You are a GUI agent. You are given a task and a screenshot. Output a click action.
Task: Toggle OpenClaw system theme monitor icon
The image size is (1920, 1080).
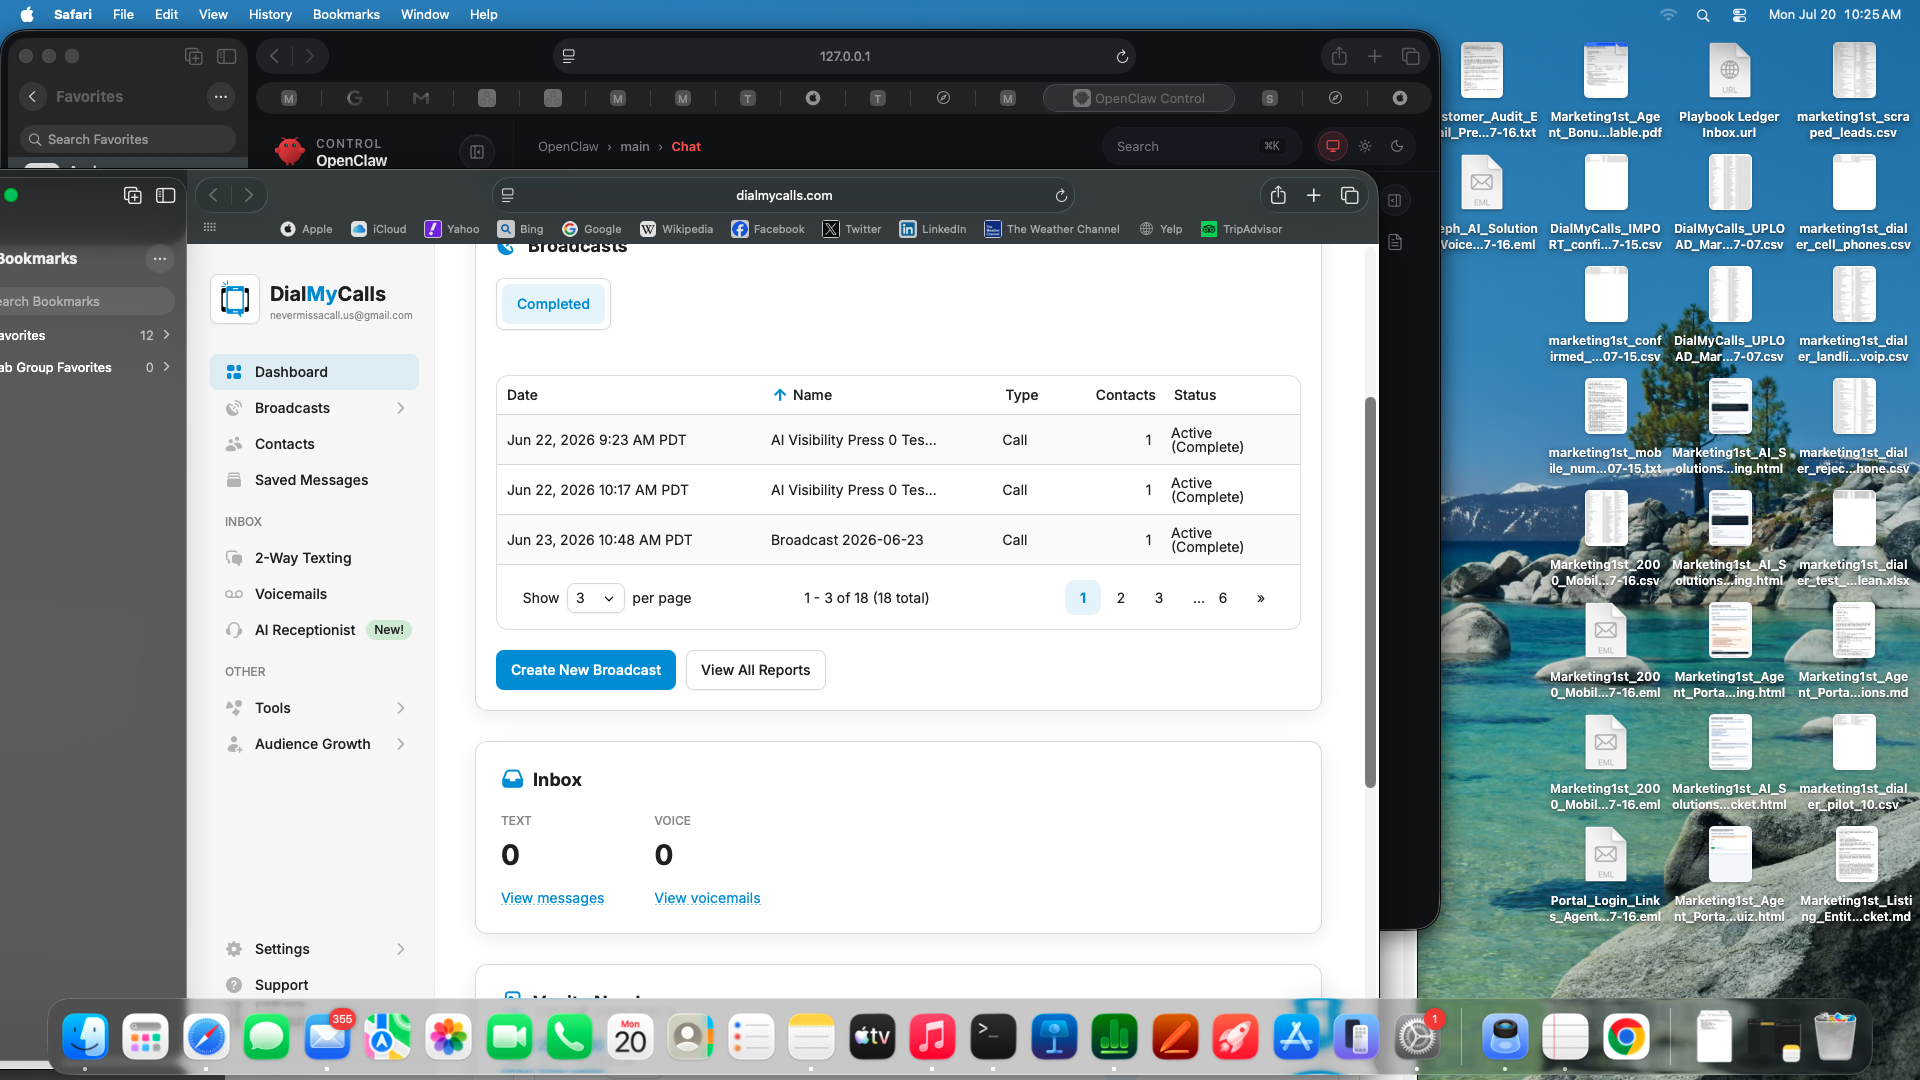pyautogui.click(x=1333, y=146)
